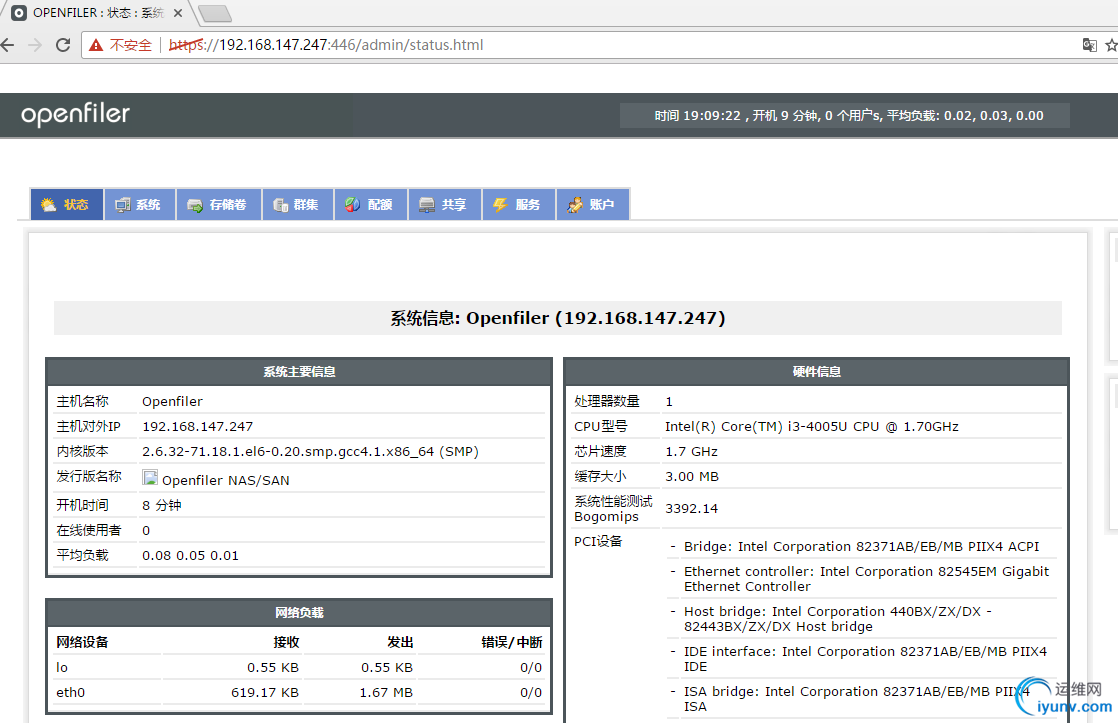Open a new browser tab
1118x723 pixels.
pyautogui.click(x=214, y=14)
